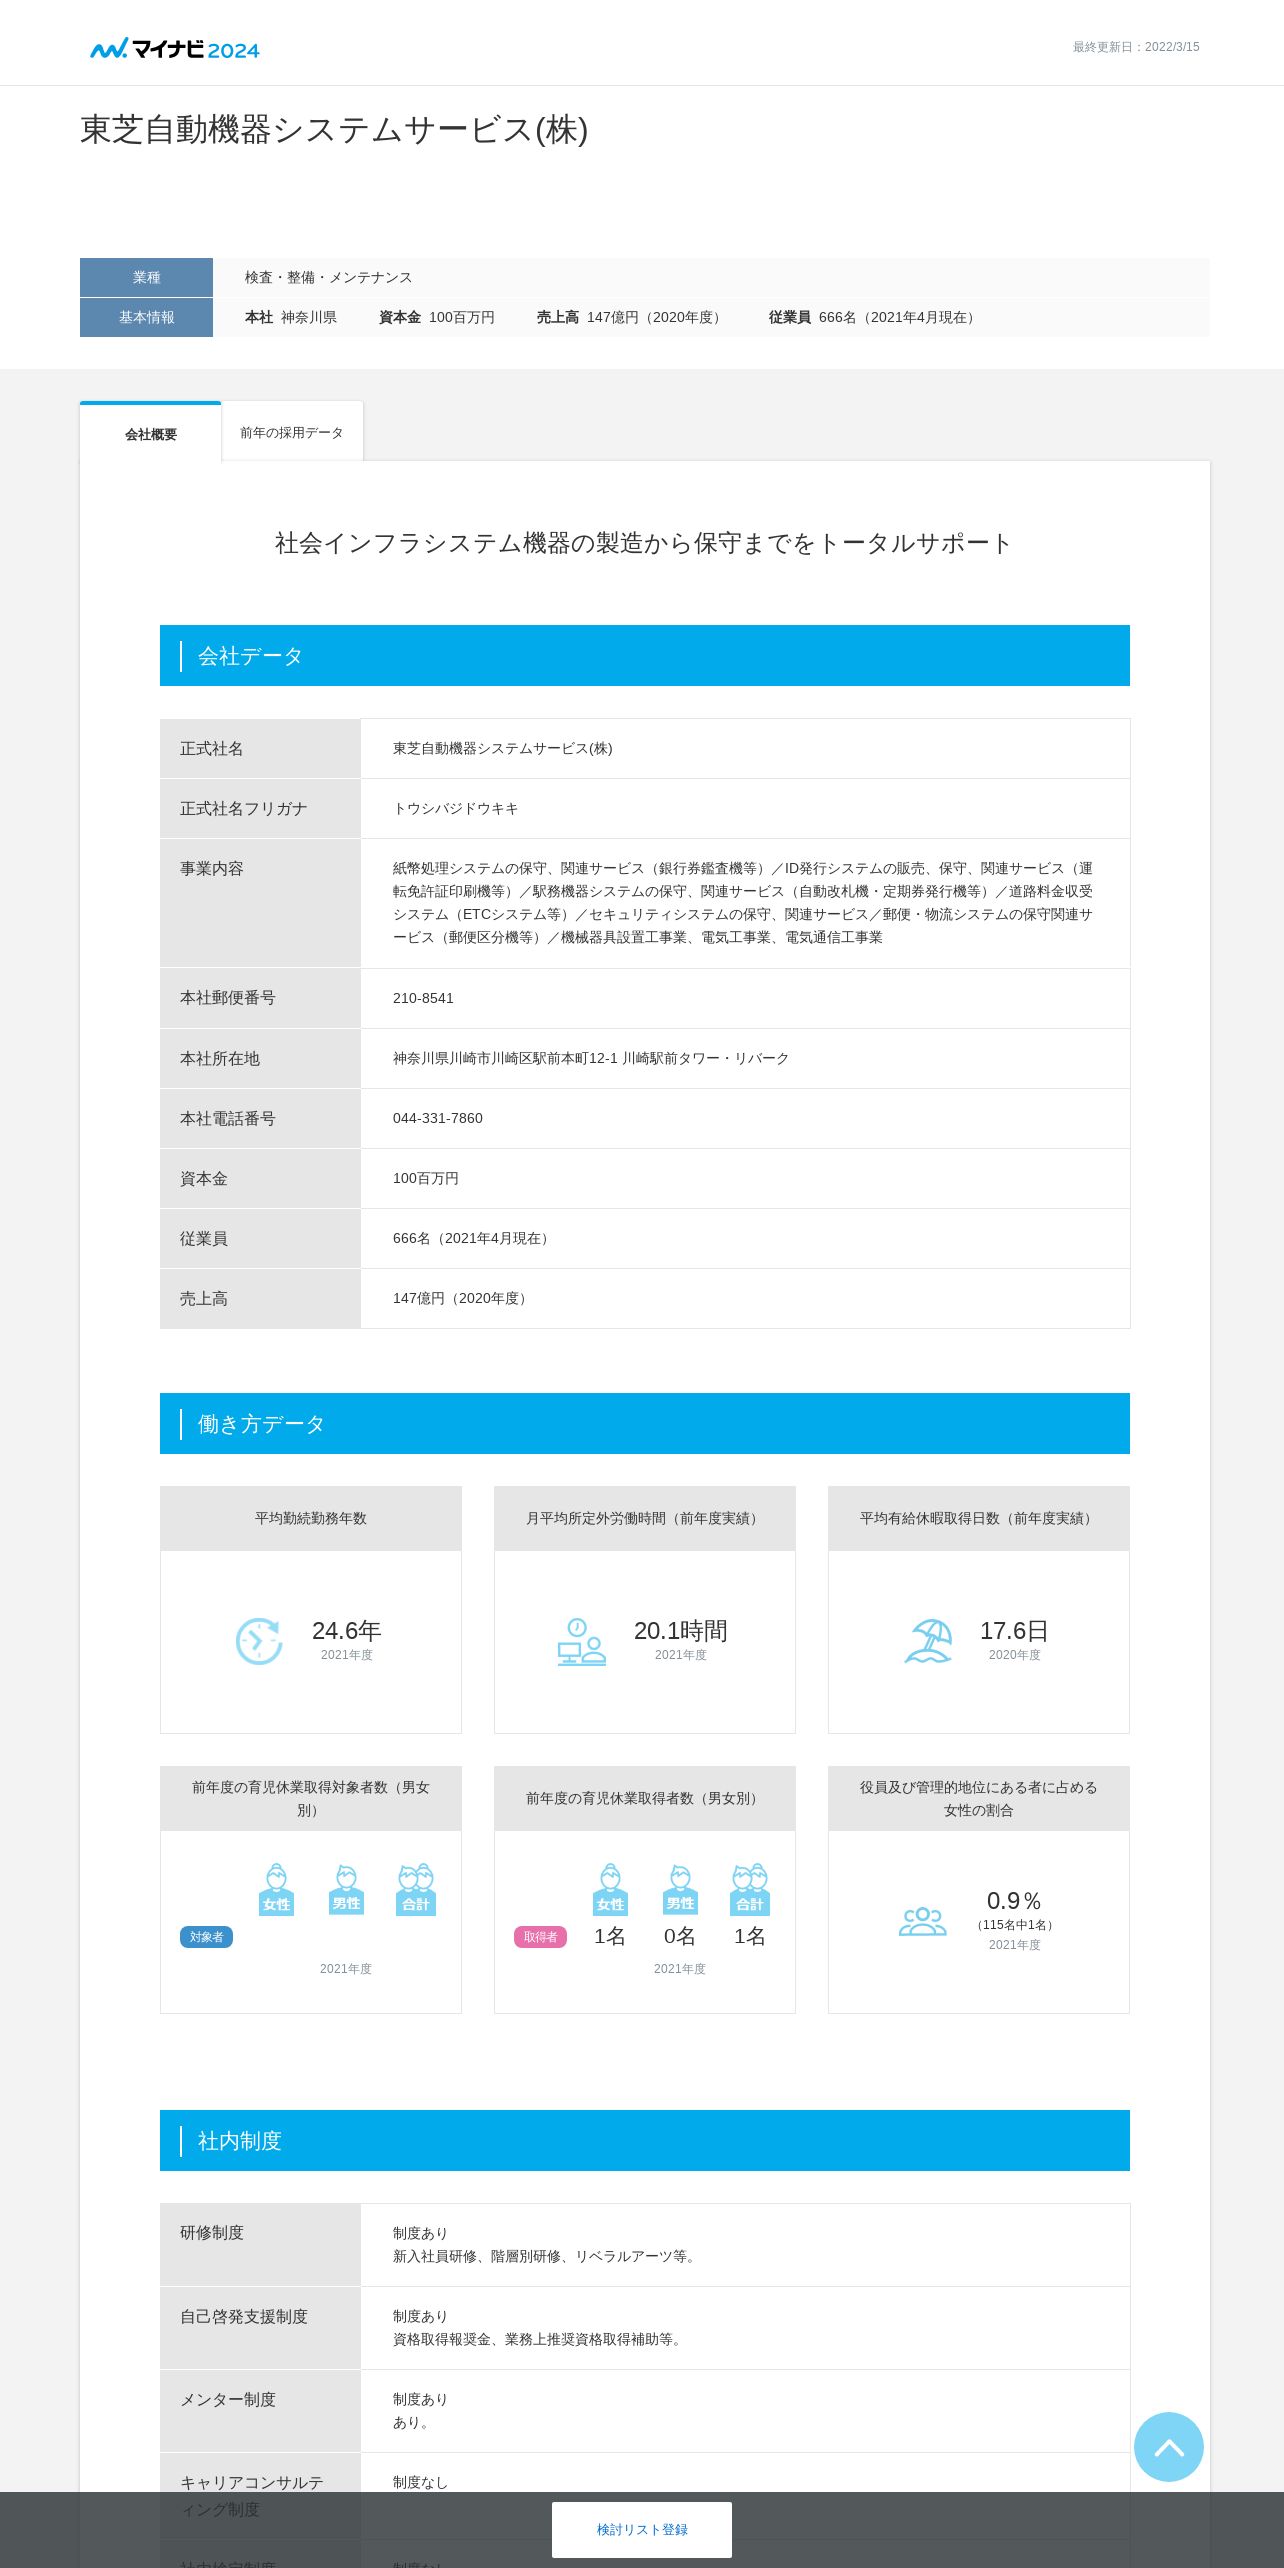This screenshot has width=1284, height=2568.
Task: Click the 事業内容 row label
Action: point(212,868)
